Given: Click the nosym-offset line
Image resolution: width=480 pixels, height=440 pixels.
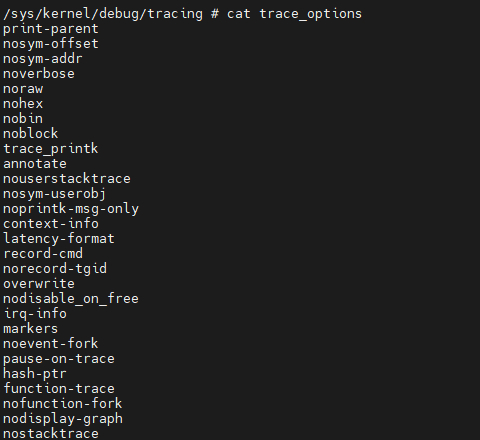Looking at the screenshot, I should point(51,44).
